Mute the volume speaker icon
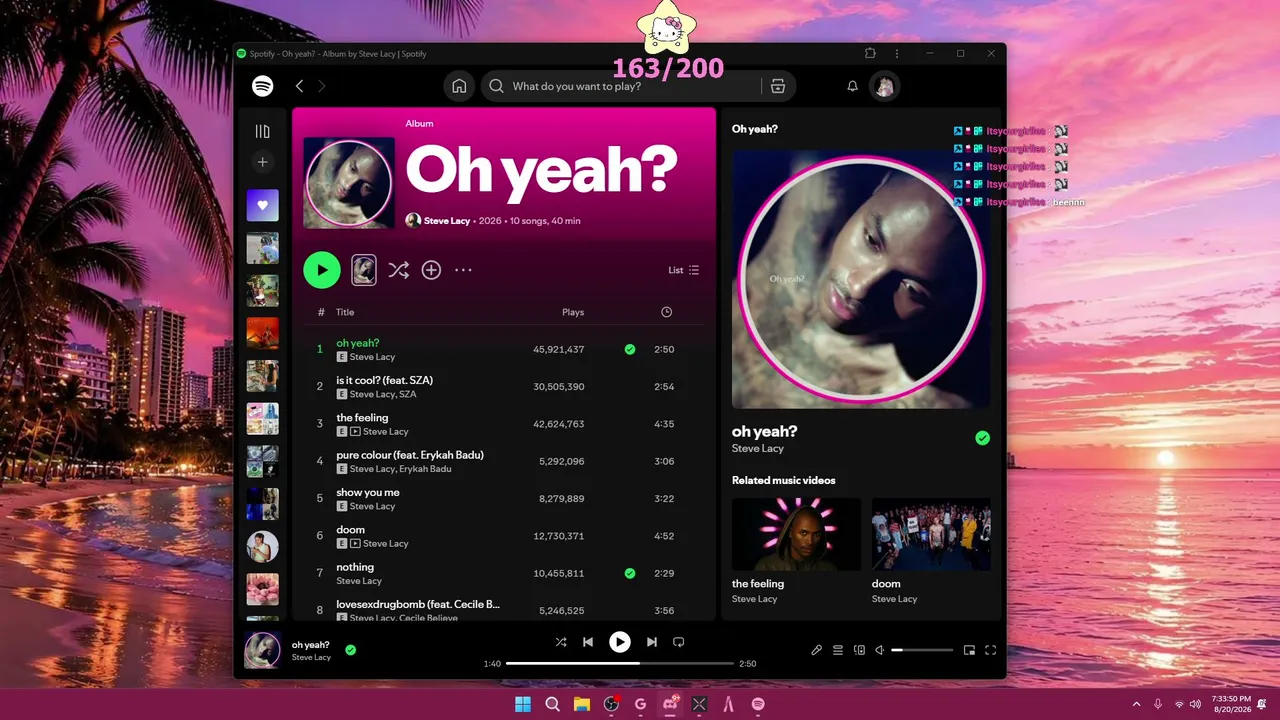 coord(880,650)
